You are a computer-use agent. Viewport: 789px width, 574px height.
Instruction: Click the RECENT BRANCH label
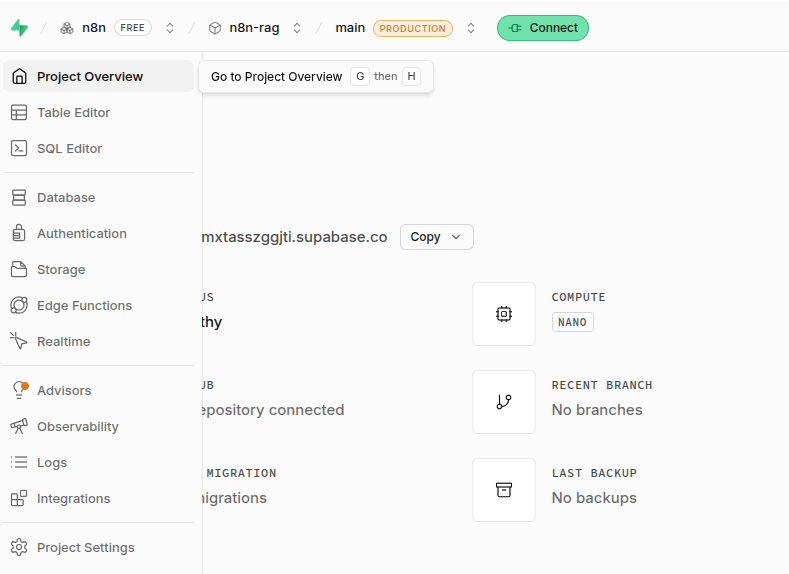point(602,385)
